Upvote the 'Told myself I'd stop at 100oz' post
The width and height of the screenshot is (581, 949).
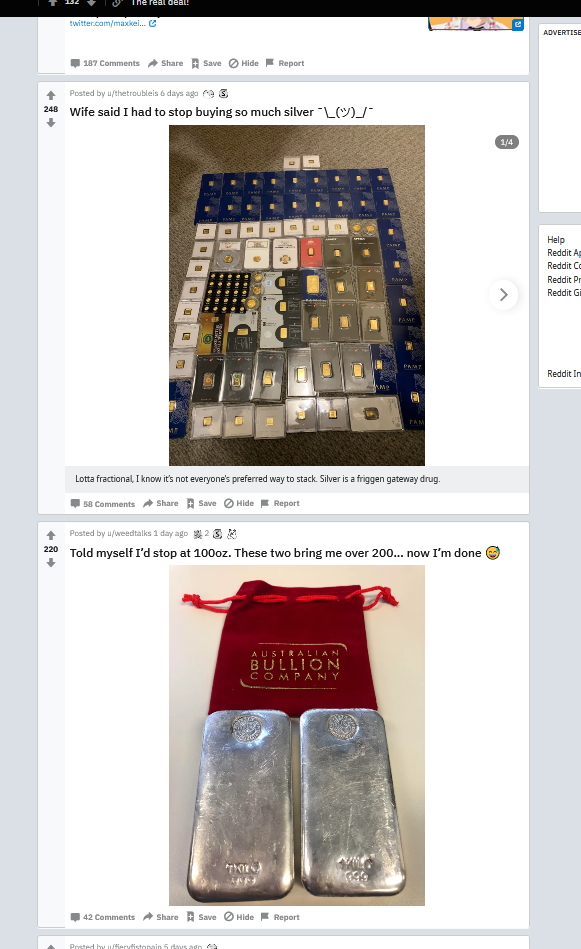51,536
